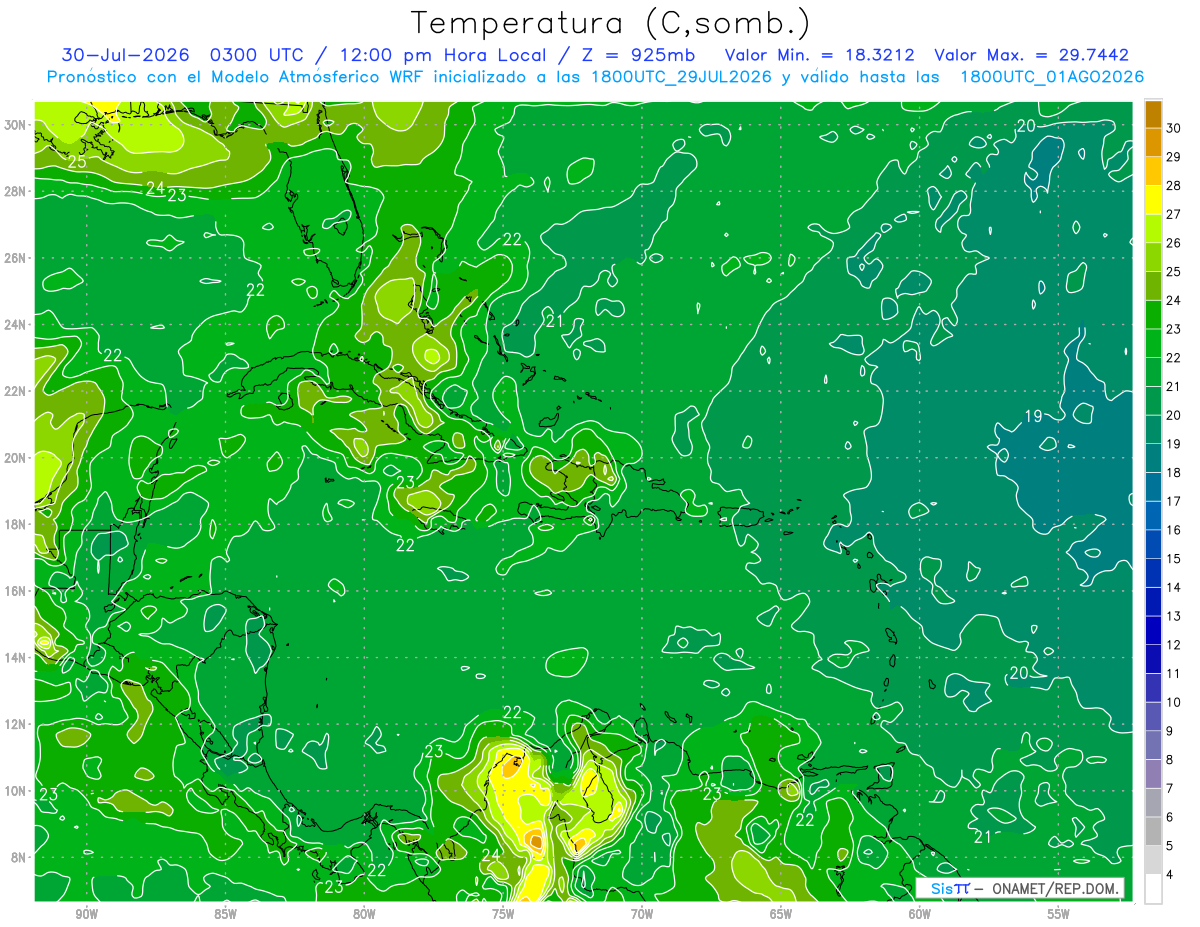Click color bar label 14

pyautogui.click(x=1173, y=588)
